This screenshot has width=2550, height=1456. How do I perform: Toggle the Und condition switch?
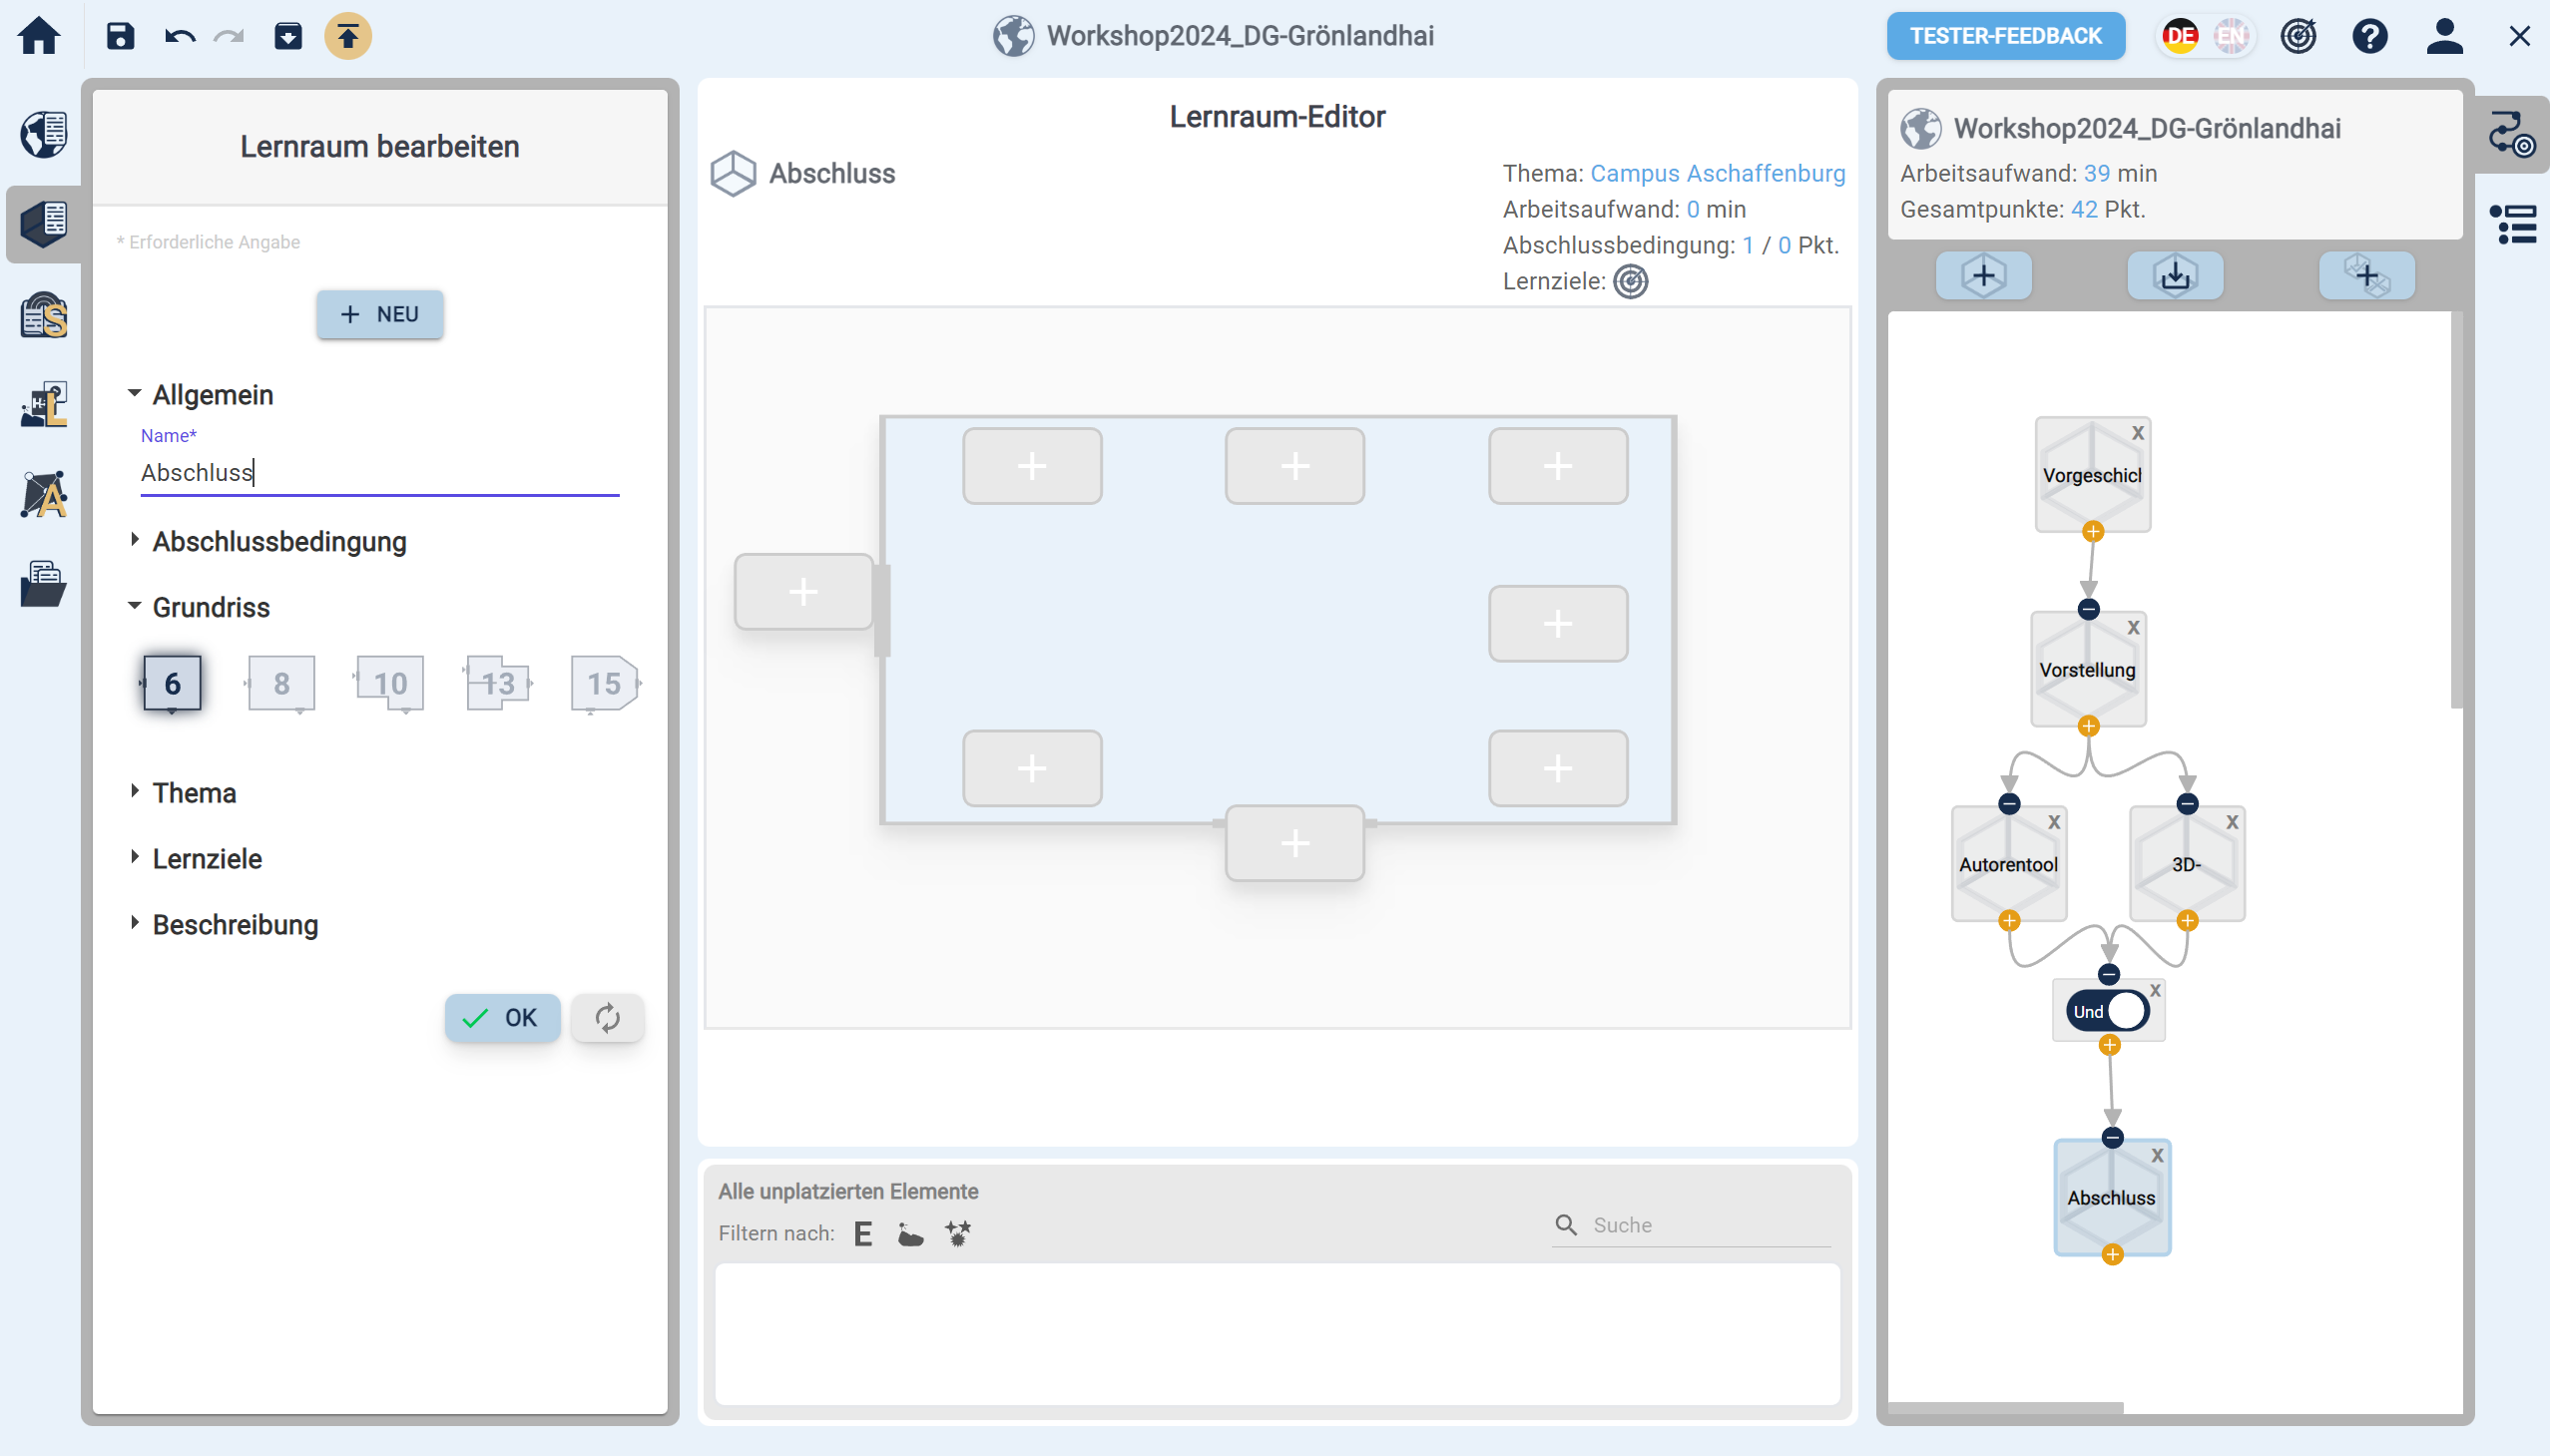pyautogui.click(x=2109, y=1011)
